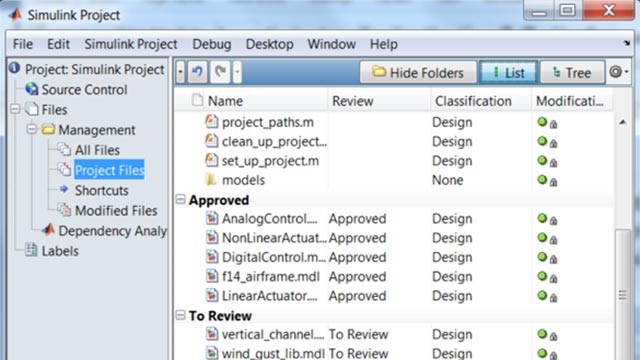Click the set_up_project.m file icon
Viewport: 640px width, 360px height.
pos(211,160)
